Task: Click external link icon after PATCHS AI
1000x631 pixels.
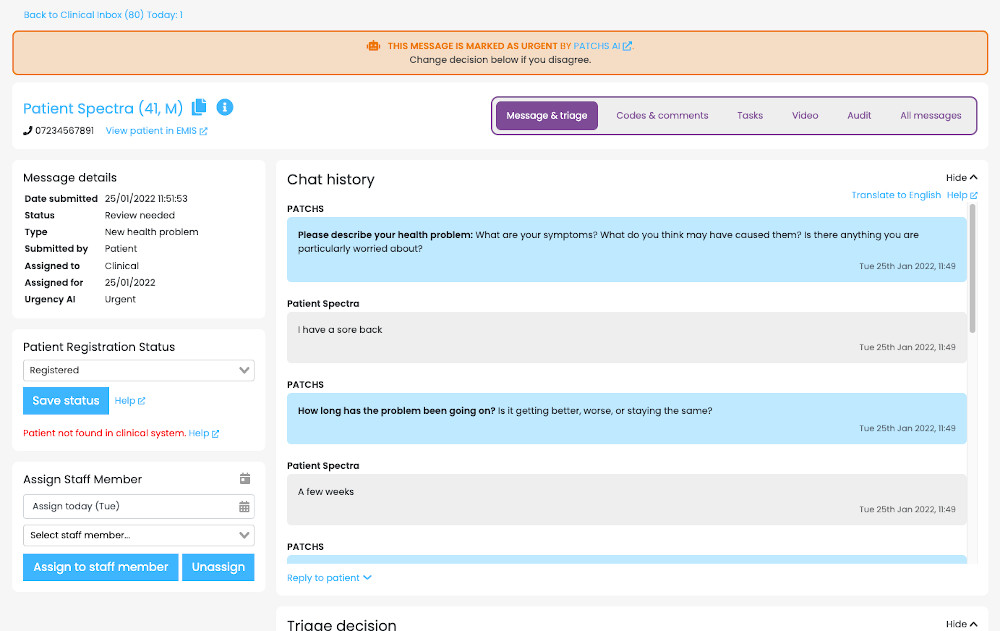Action: coord(628,46)
